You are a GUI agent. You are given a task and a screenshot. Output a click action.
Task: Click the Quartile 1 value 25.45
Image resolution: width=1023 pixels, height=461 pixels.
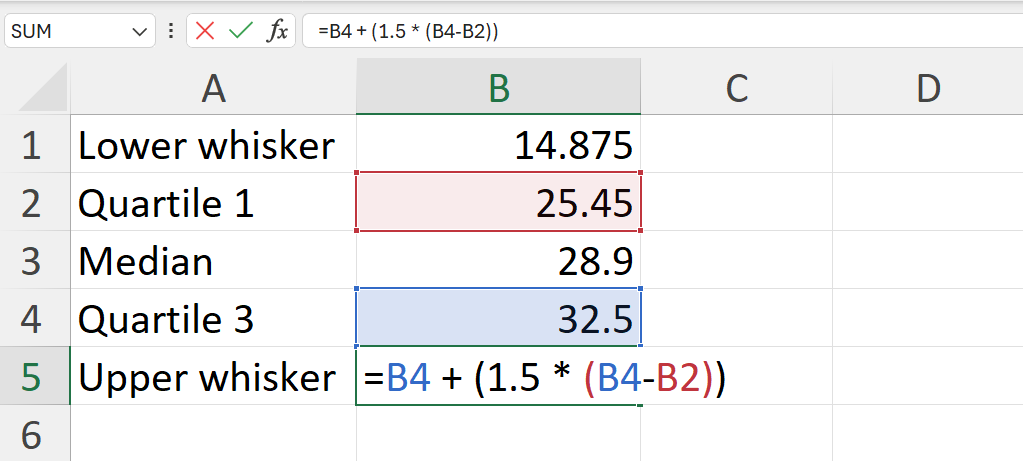pos(498,202)
